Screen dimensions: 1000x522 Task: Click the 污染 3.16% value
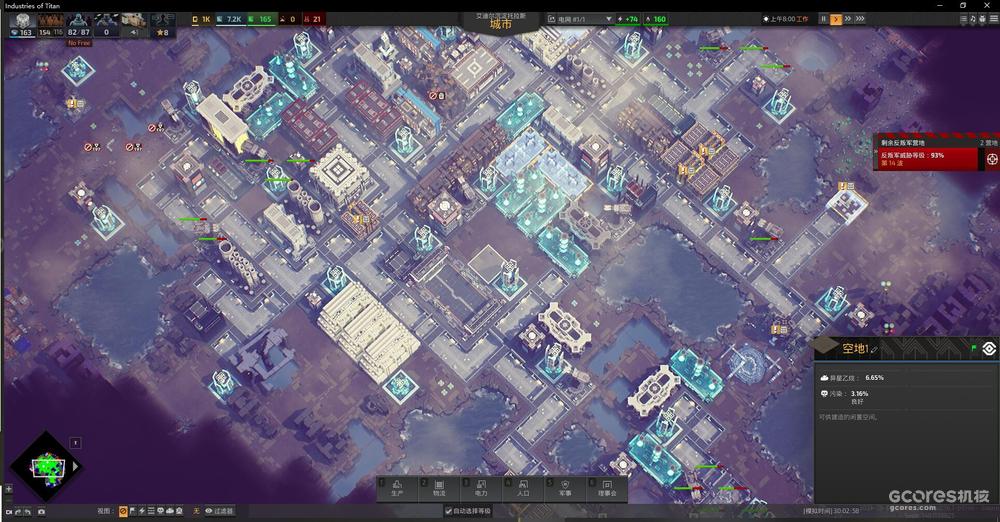pyautogui.click(x=859, y=394)
